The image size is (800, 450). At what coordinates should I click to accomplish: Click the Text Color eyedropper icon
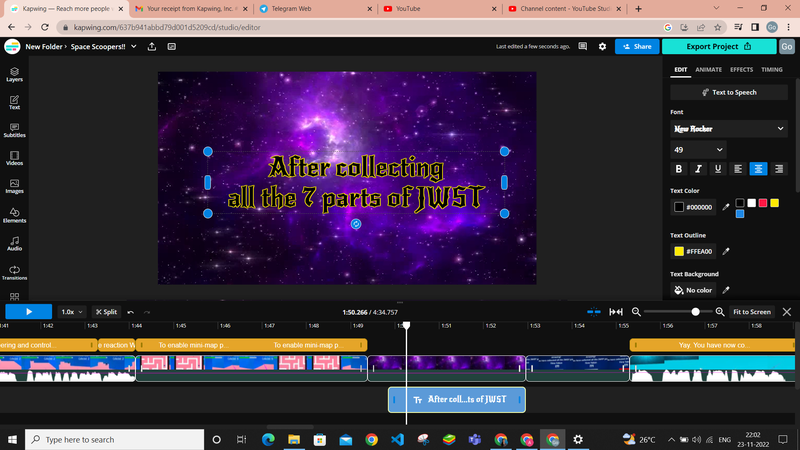[727, 207]
